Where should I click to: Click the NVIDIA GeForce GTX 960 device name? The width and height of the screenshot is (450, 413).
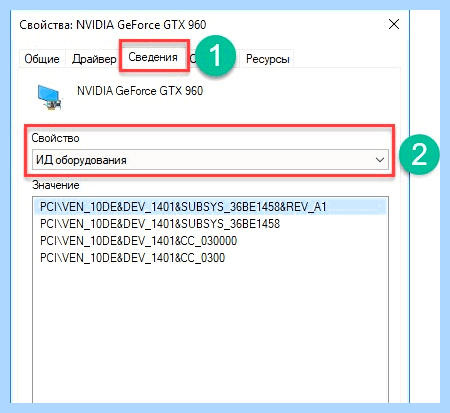(140, 91)
